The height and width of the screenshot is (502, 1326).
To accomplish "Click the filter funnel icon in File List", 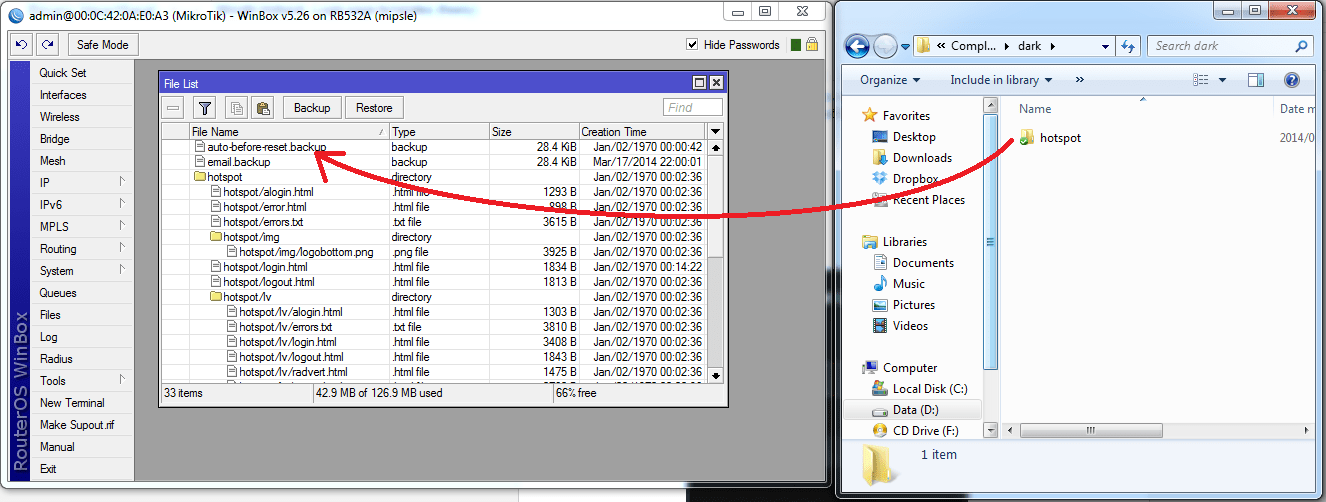I will pos(204,108).
